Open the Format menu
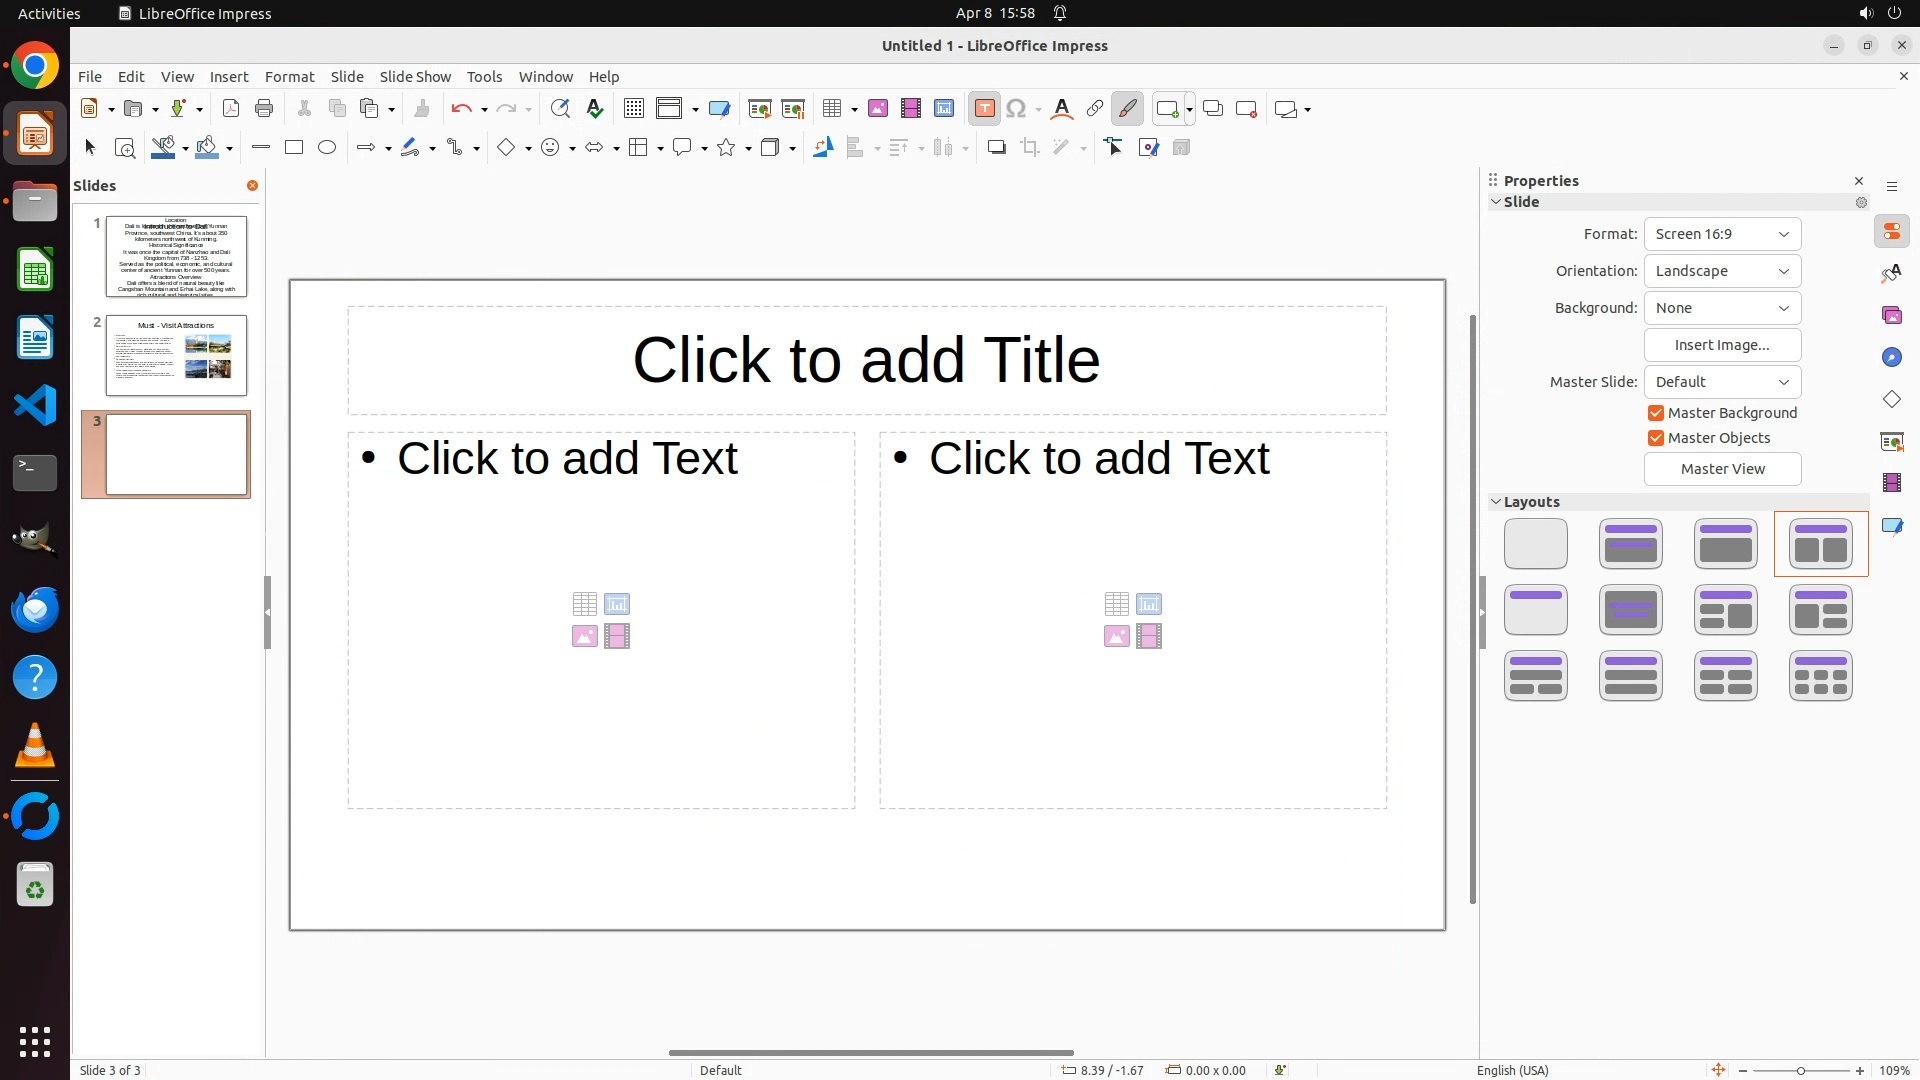This screenshot has width=1920, height=1080. click(289, 77)
